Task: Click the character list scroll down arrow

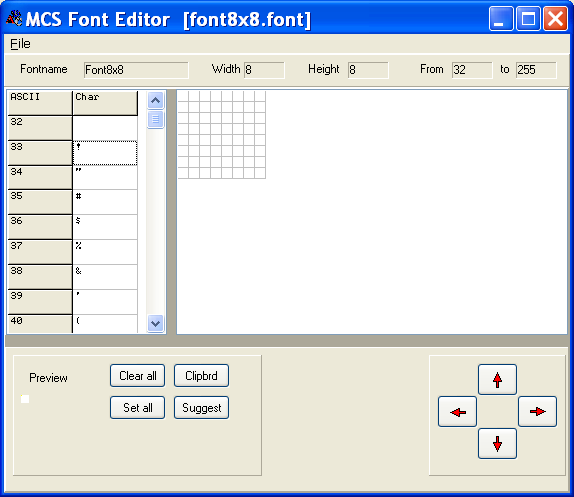Action: coord(156,324)
